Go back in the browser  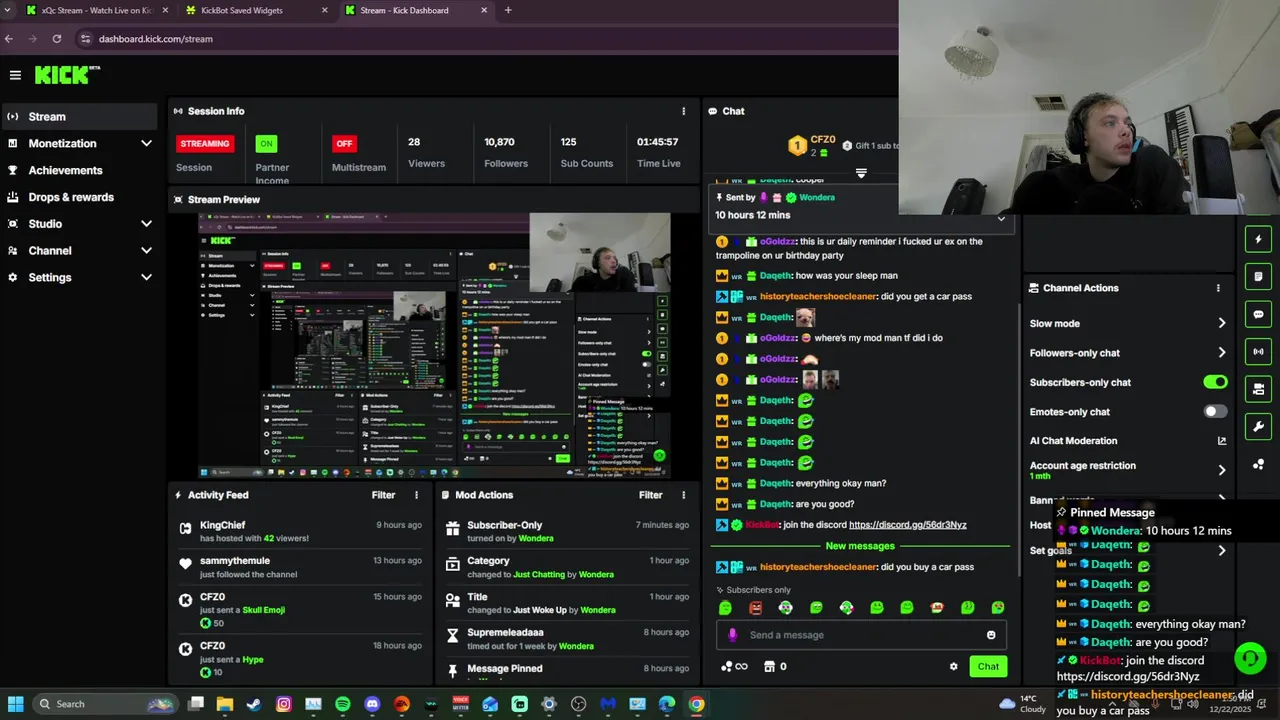click(9, 39)
